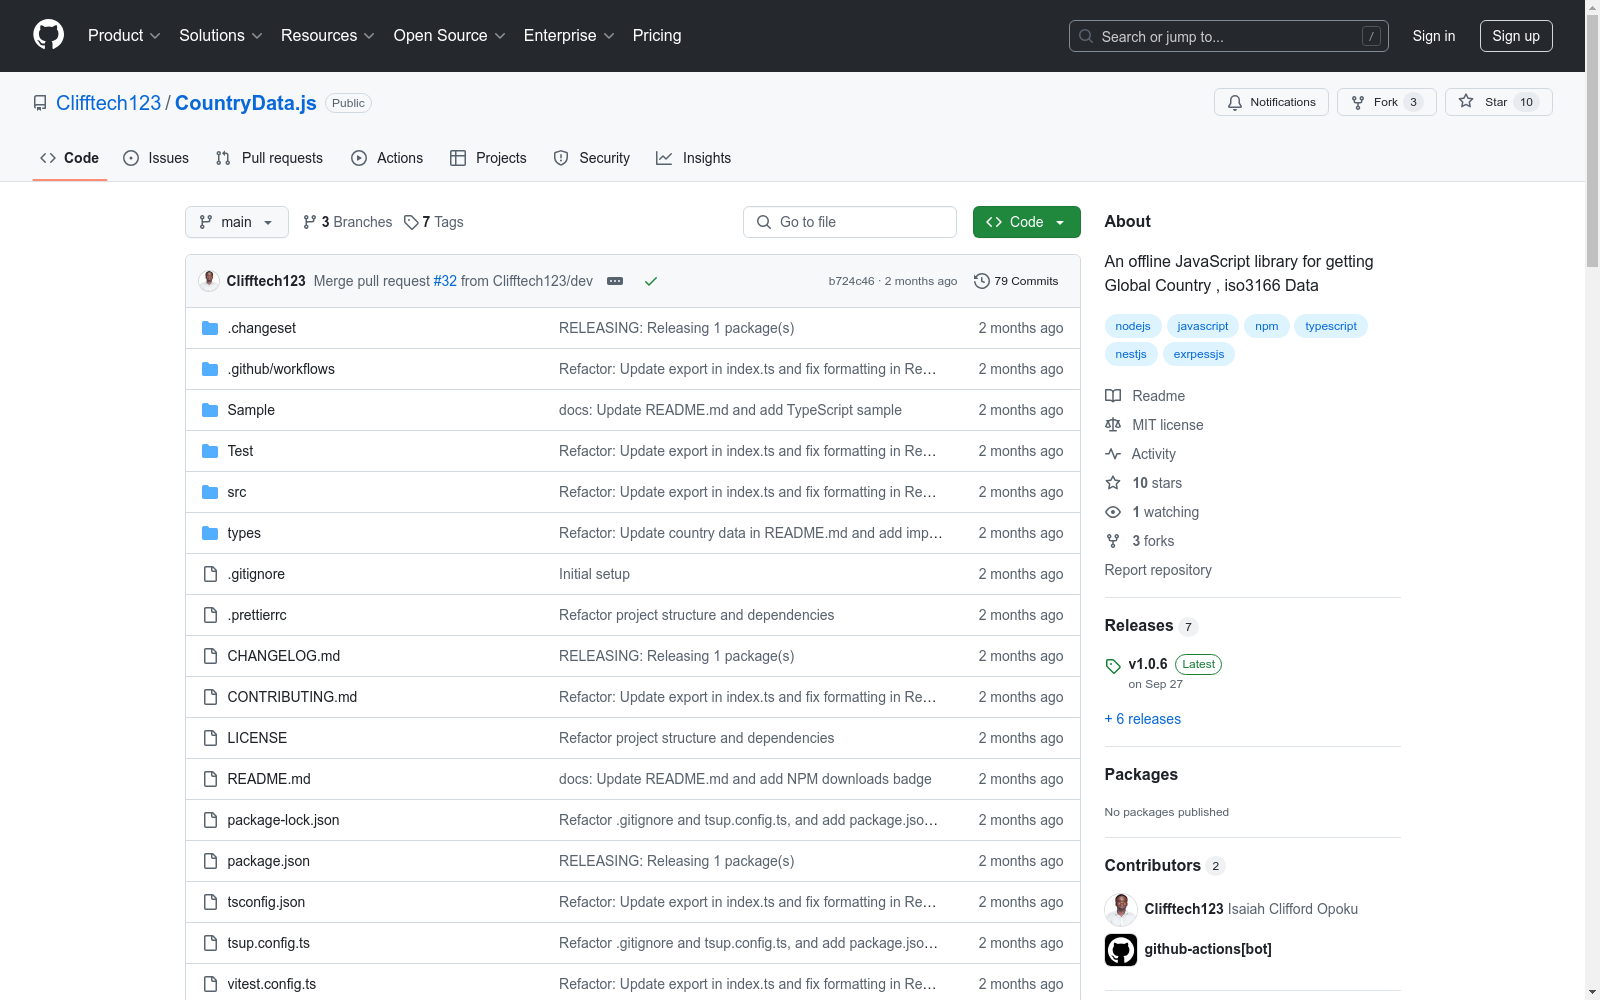Switch to the Issues tab

156,158
